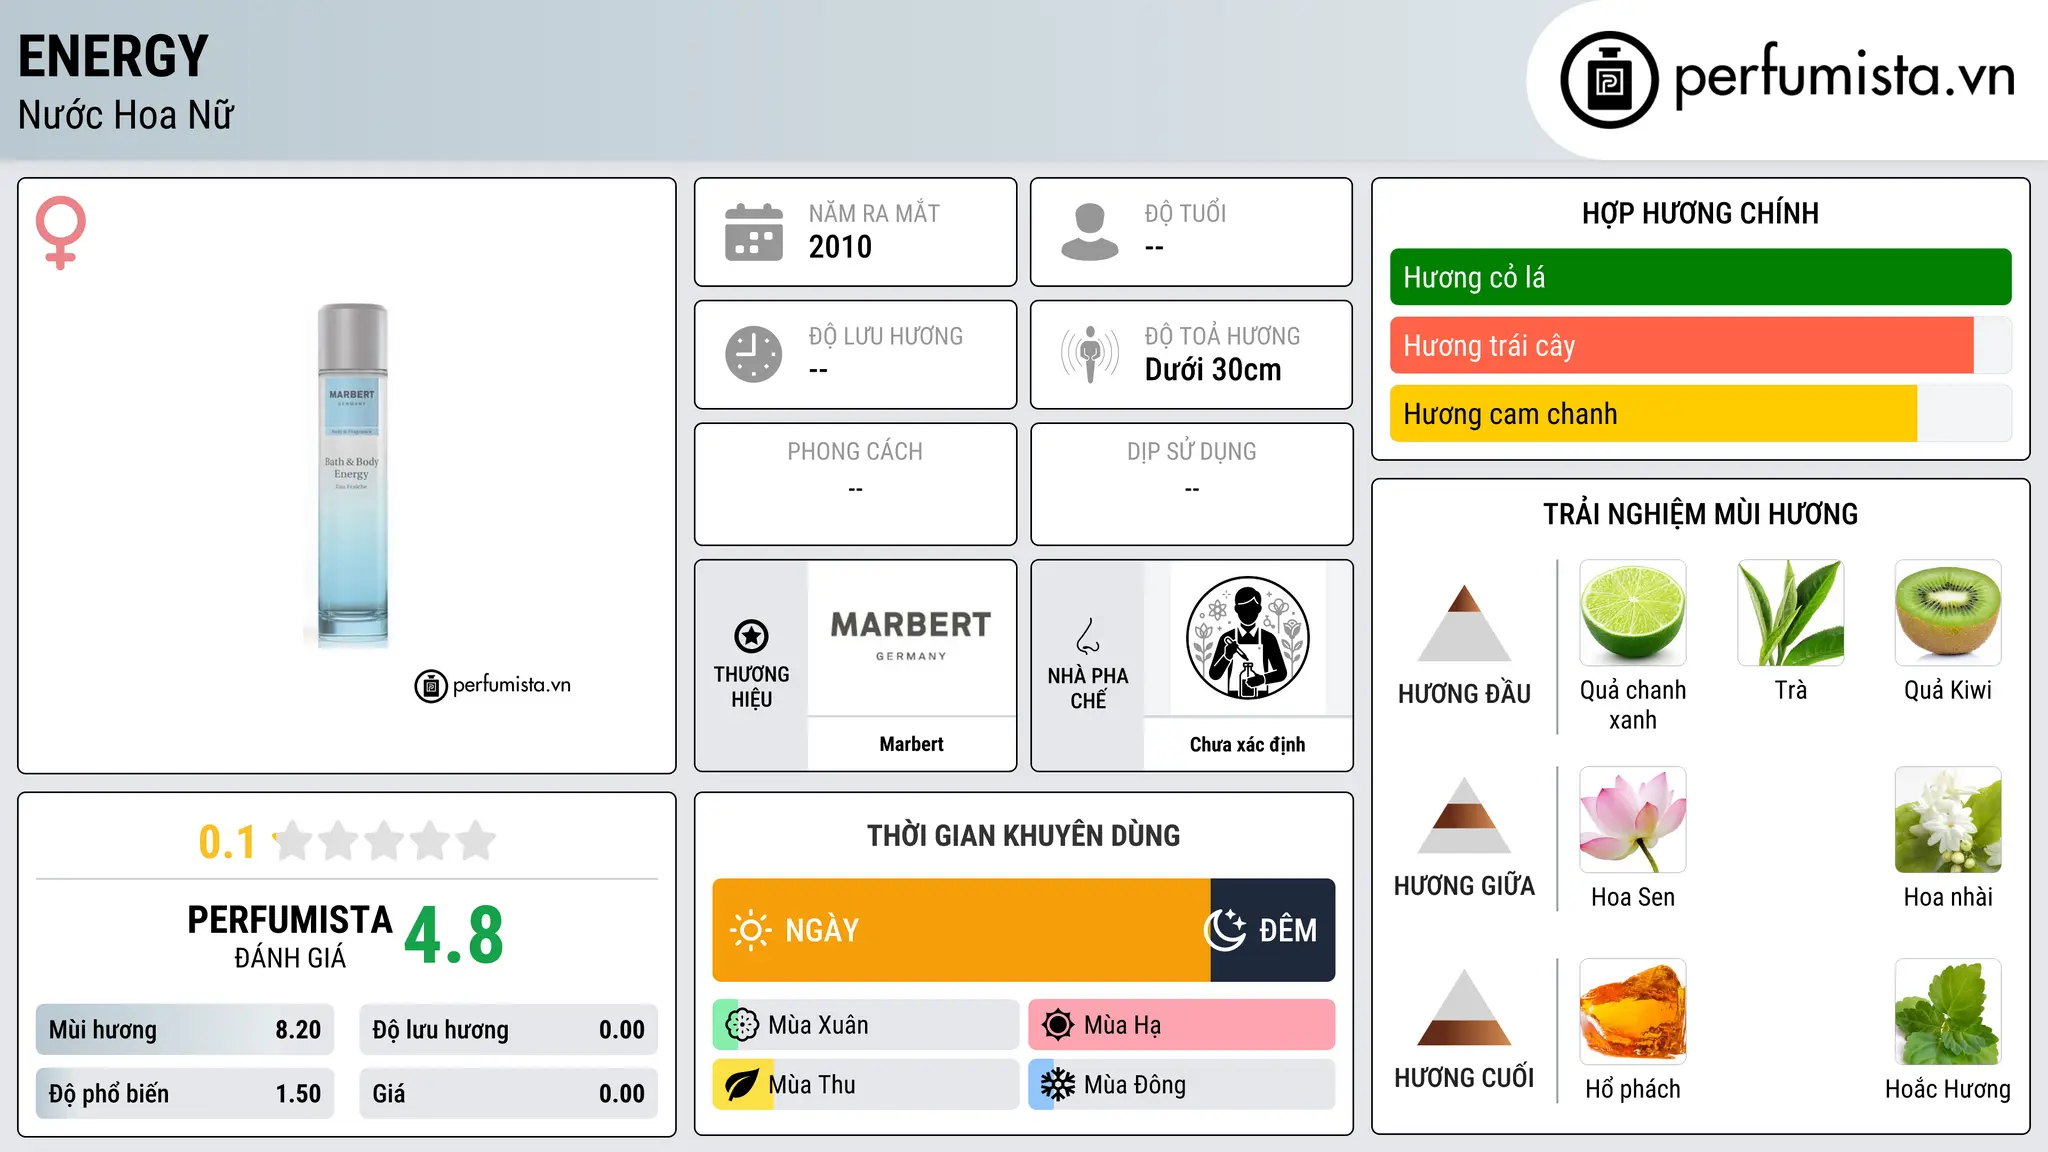Click the calendar icon beside Năm ra mắt
2048x1152 pixels.
pyautogui.click(x=754, y=232)
